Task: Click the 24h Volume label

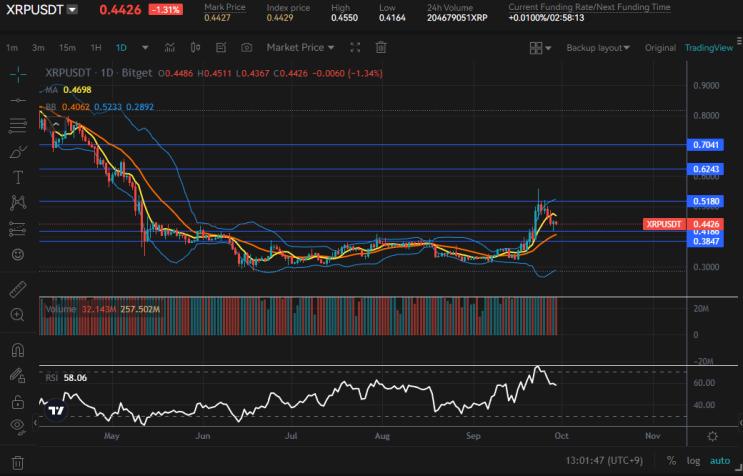Action: 450,8
